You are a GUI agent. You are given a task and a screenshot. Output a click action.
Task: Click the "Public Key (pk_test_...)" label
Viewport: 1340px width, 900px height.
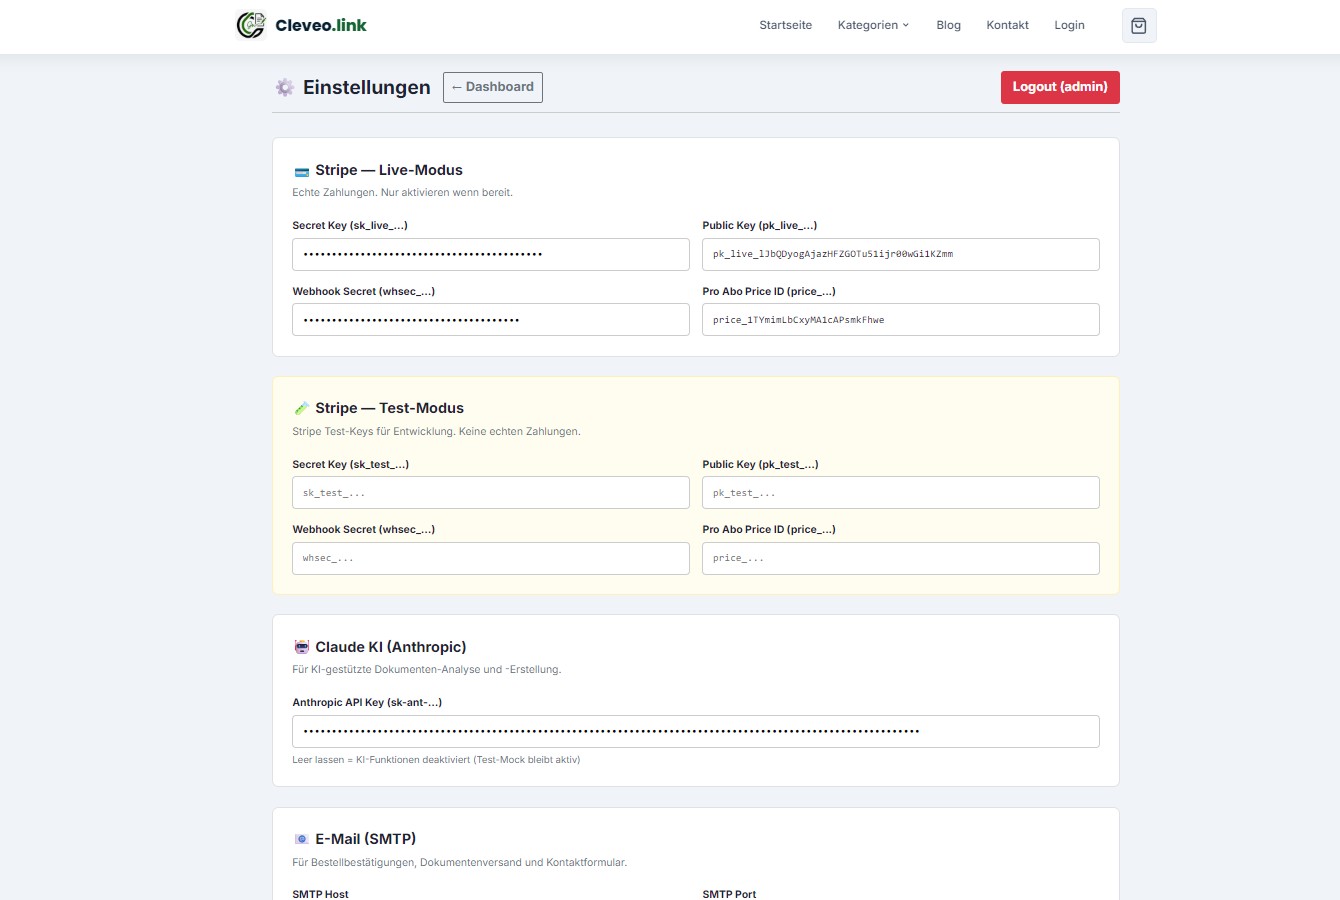(x=760, y=465)
